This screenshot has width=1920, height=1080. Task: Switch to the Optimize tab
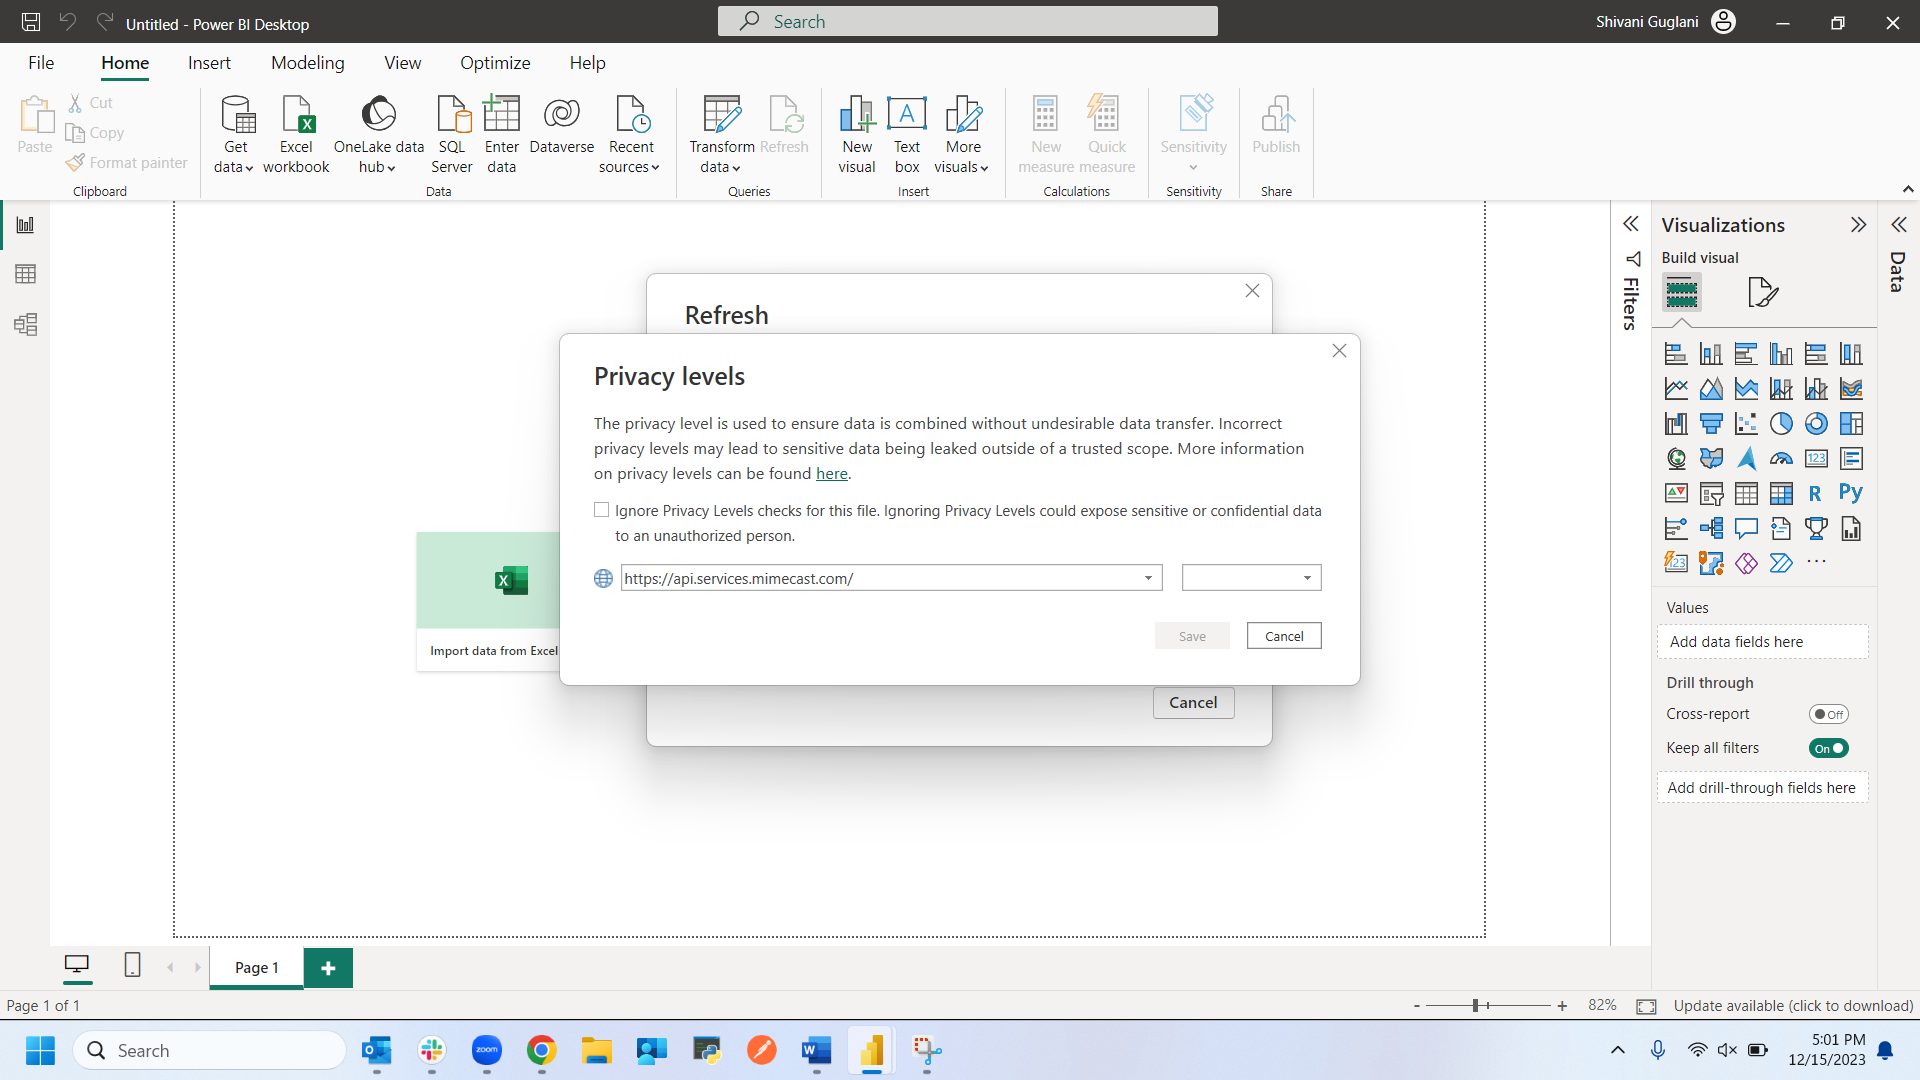click(x=495, y=63)
